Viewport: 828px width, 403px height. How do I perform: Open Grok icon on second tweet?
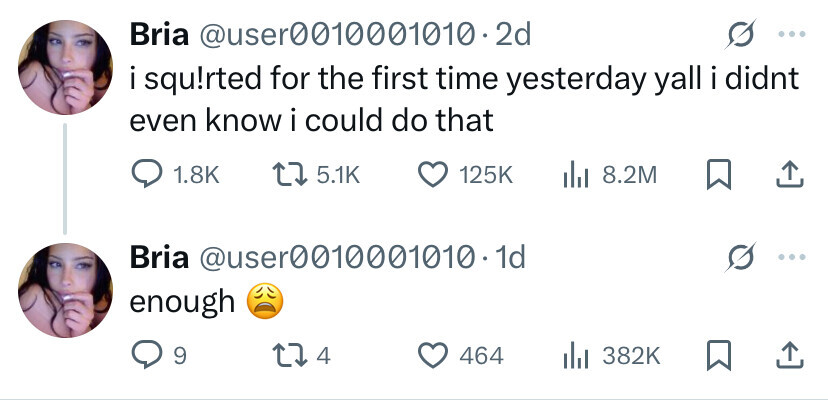pos(741,259)
